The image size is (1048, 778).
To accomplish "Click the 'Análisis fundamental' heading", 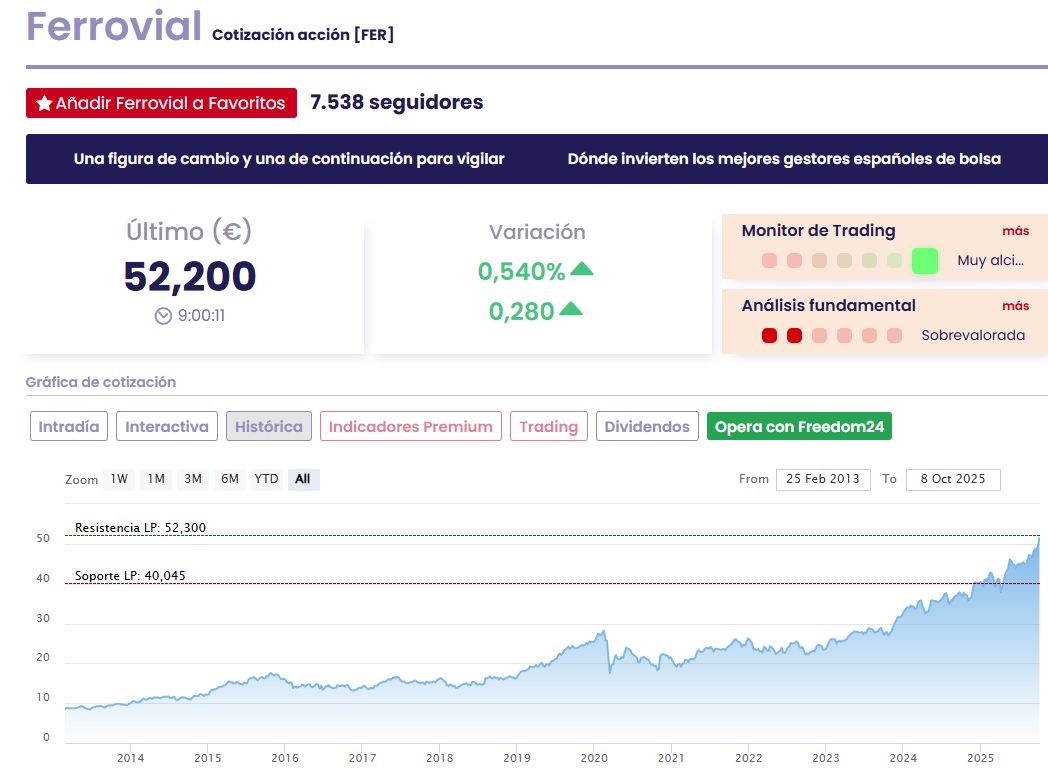I will (829, 305).
